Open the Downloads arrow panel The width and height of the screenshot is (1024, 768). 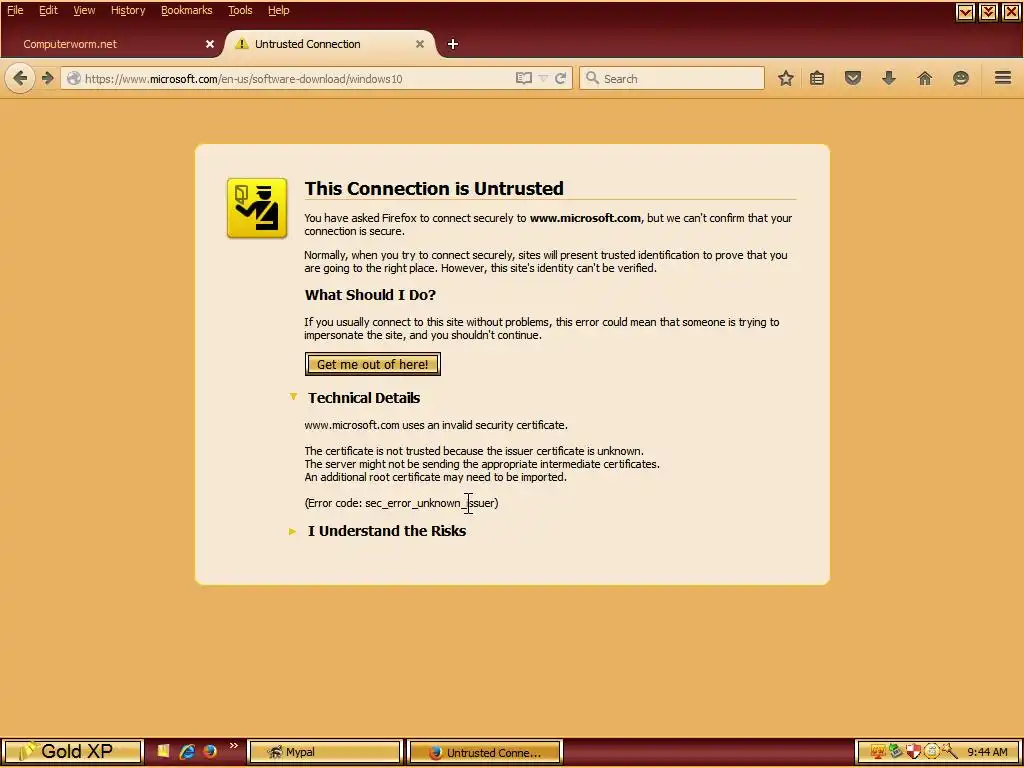pos(888,78)
